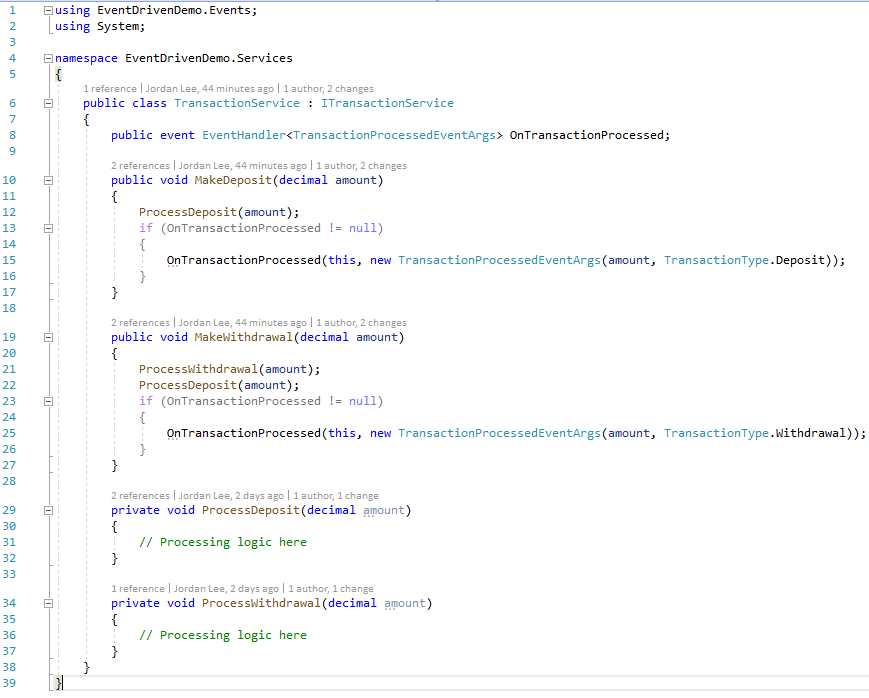Click the ProcessDeposit method name on line 29
The height and width of the screenshot is (698, 869).
point(251,510)
